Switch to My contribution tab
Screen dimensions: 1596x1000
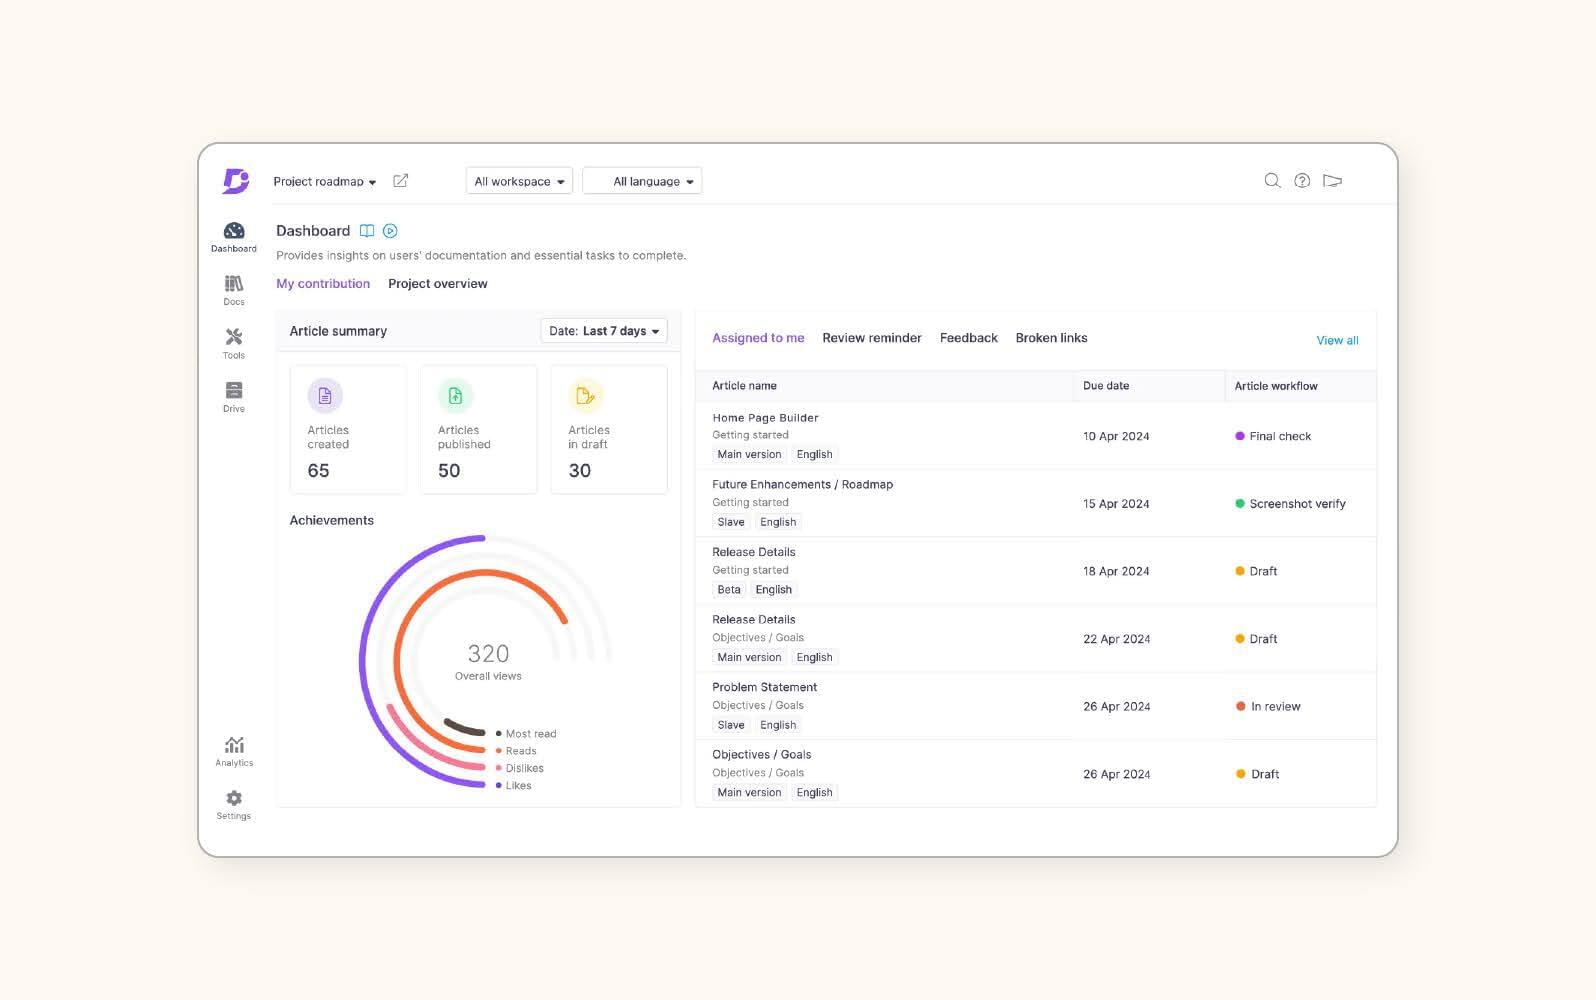tap(323, 284)
